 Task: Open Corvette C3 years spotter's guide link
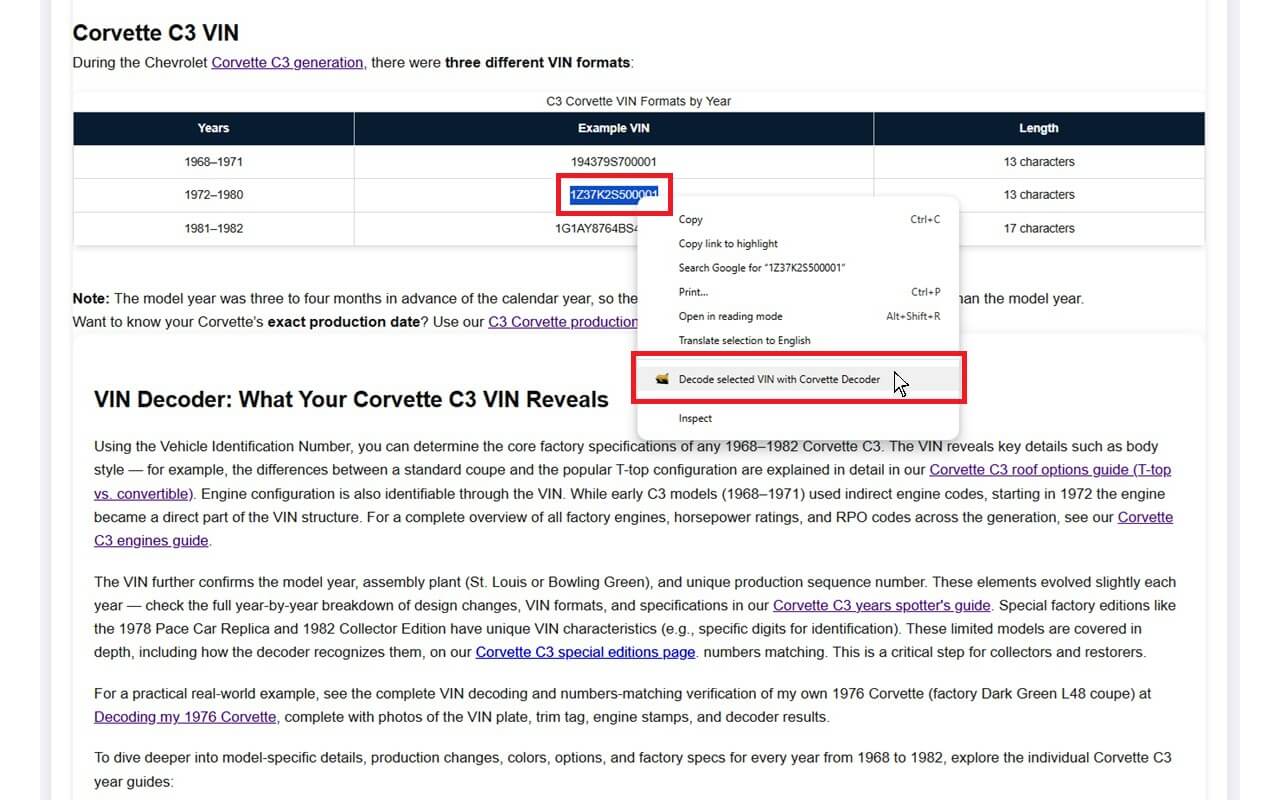(x=882, y=605)
